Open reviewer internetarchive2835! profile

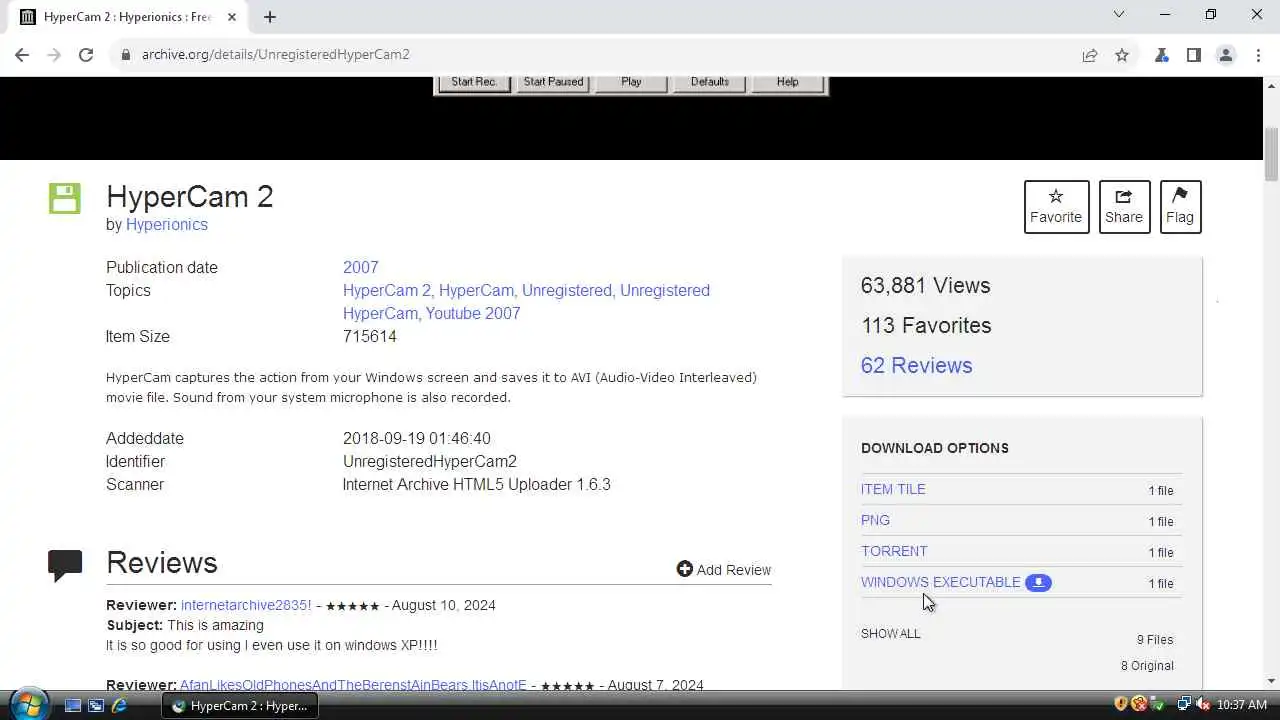point(246,605)
